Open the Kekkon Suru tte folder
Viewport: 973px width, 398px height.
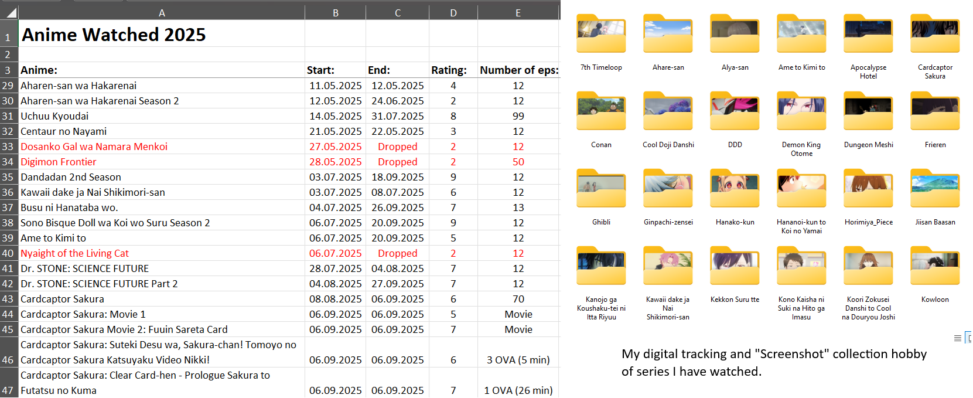735,266
